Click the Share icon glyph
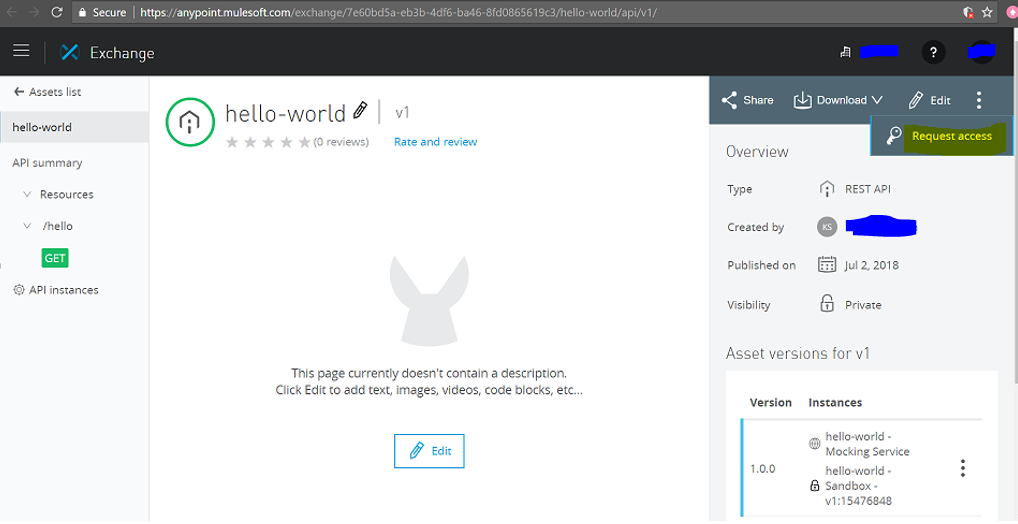Screen dimensions: 1018x524 pos(728,100)
